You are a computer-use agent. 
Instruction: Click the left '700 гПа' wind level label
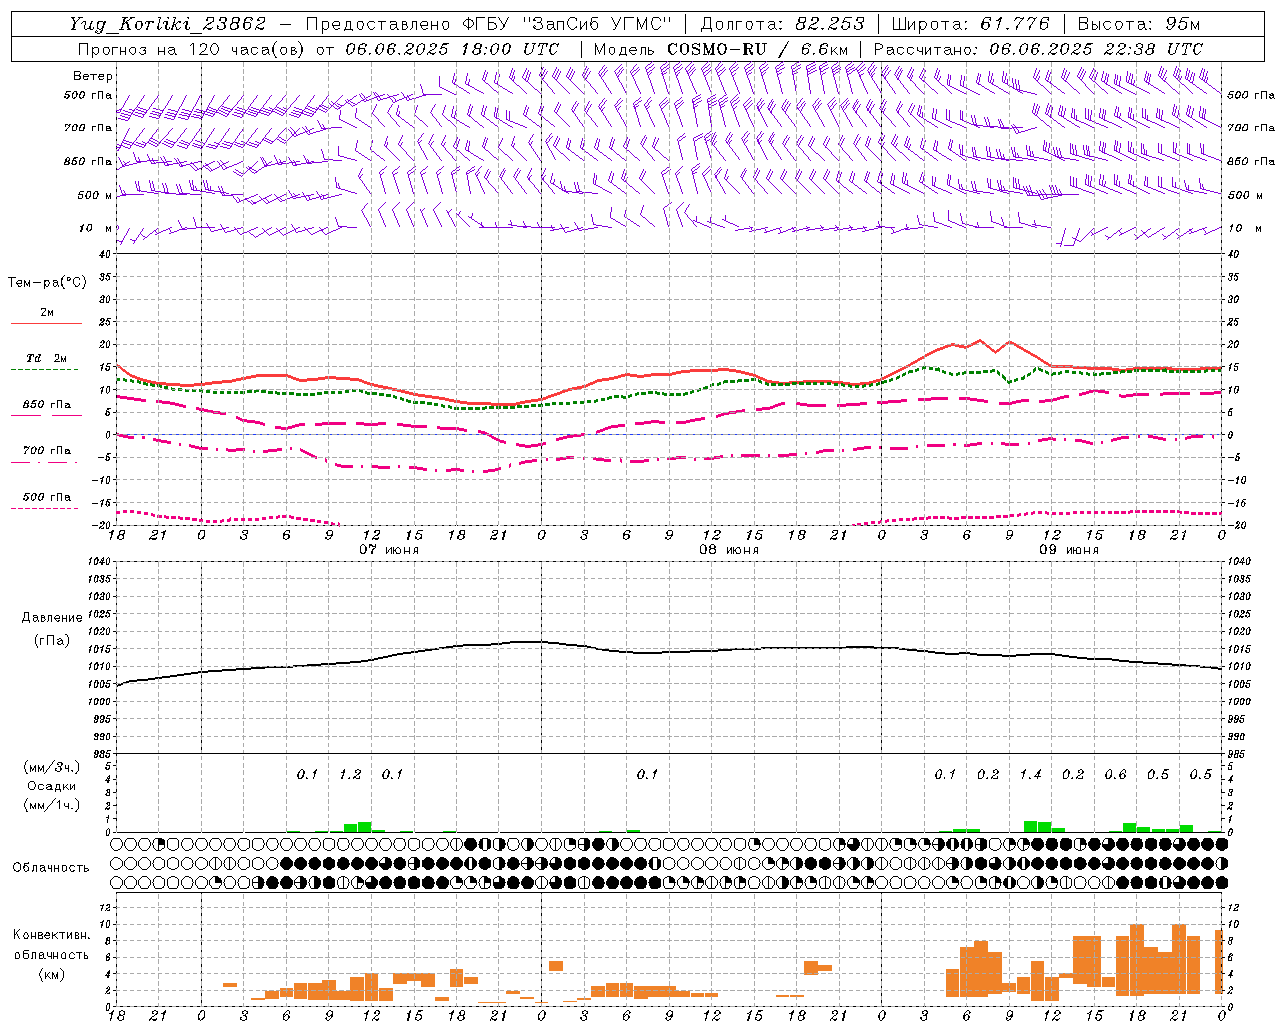(x=88, y=128)
